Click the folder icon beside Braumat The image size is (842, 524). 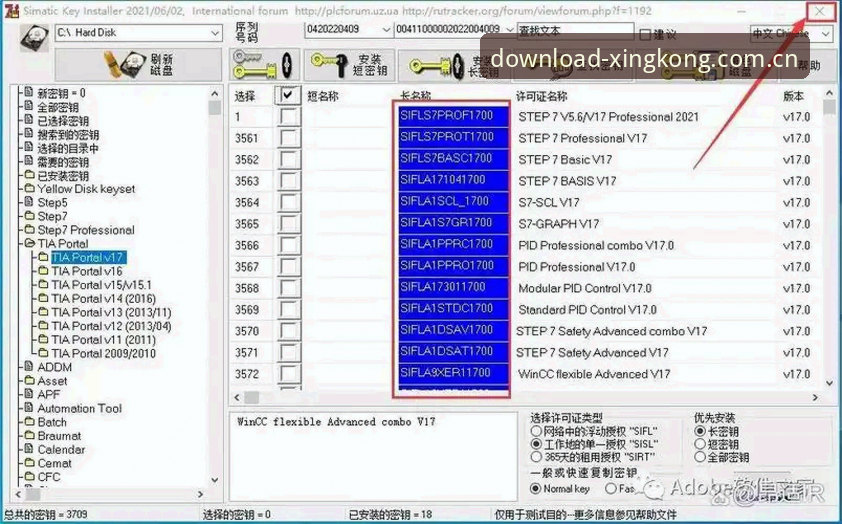pos(29,435)
